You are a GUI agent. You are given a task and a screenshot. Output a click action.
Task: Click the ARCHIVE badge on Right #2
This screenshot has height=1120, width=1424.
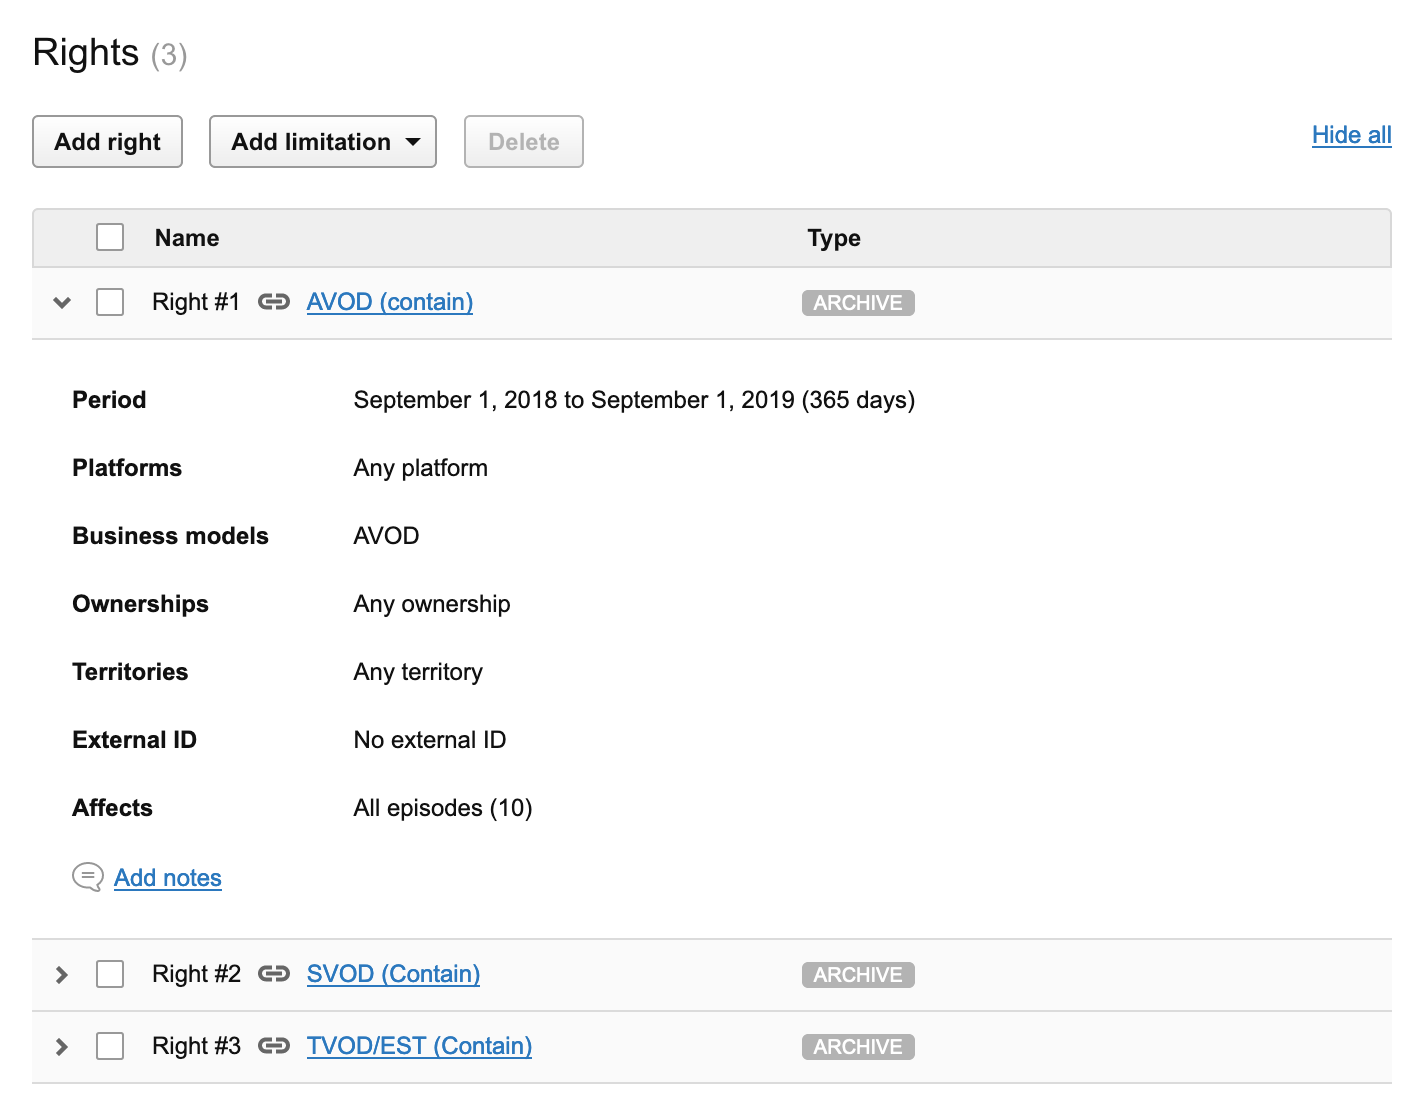(857, 975)
